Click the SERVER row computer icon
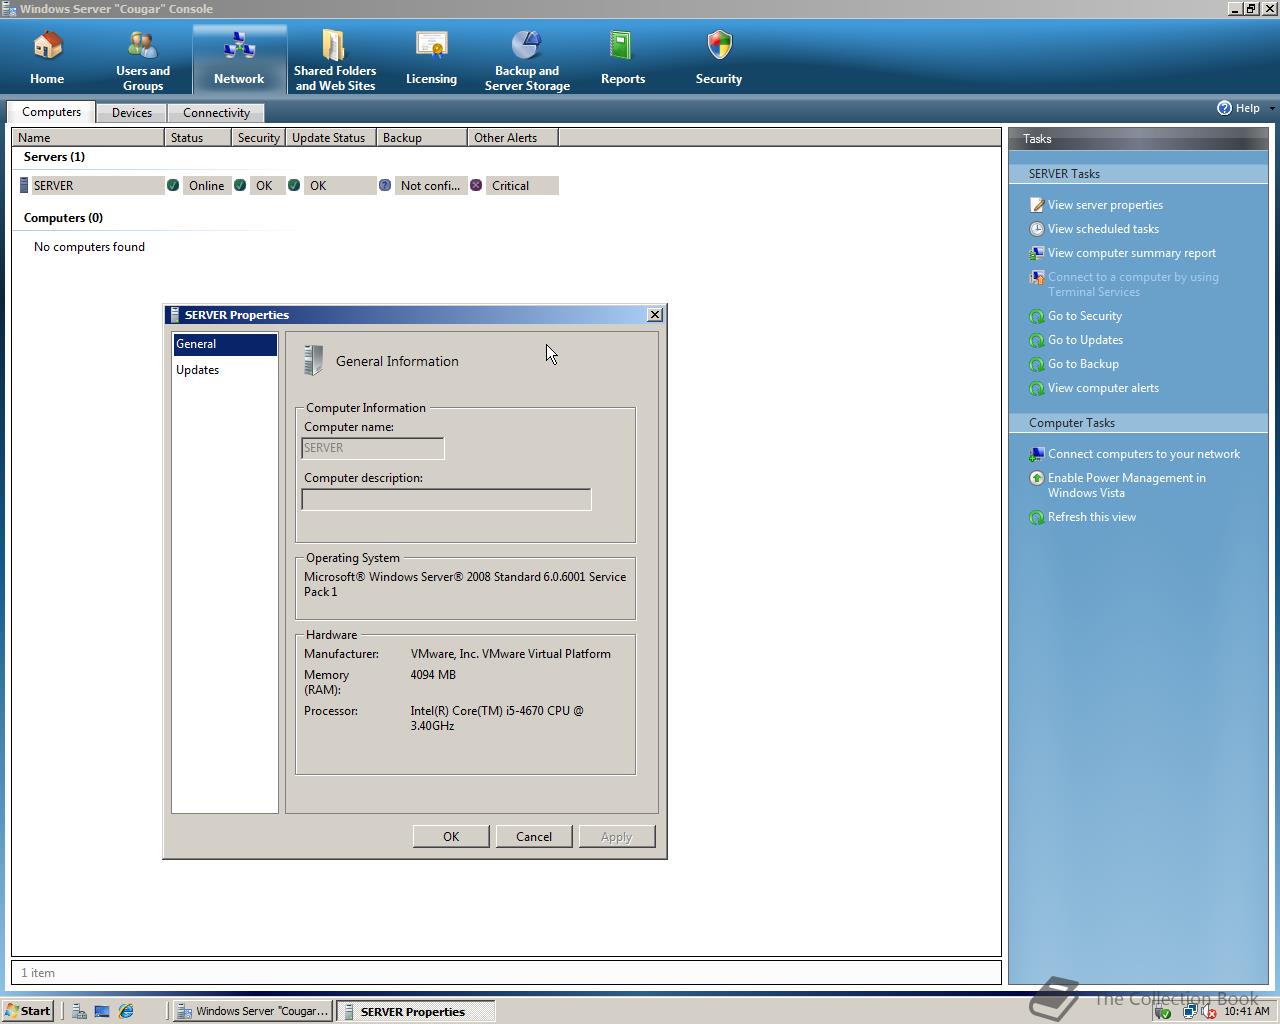The image size is (1280, 1024). point(24,185)
